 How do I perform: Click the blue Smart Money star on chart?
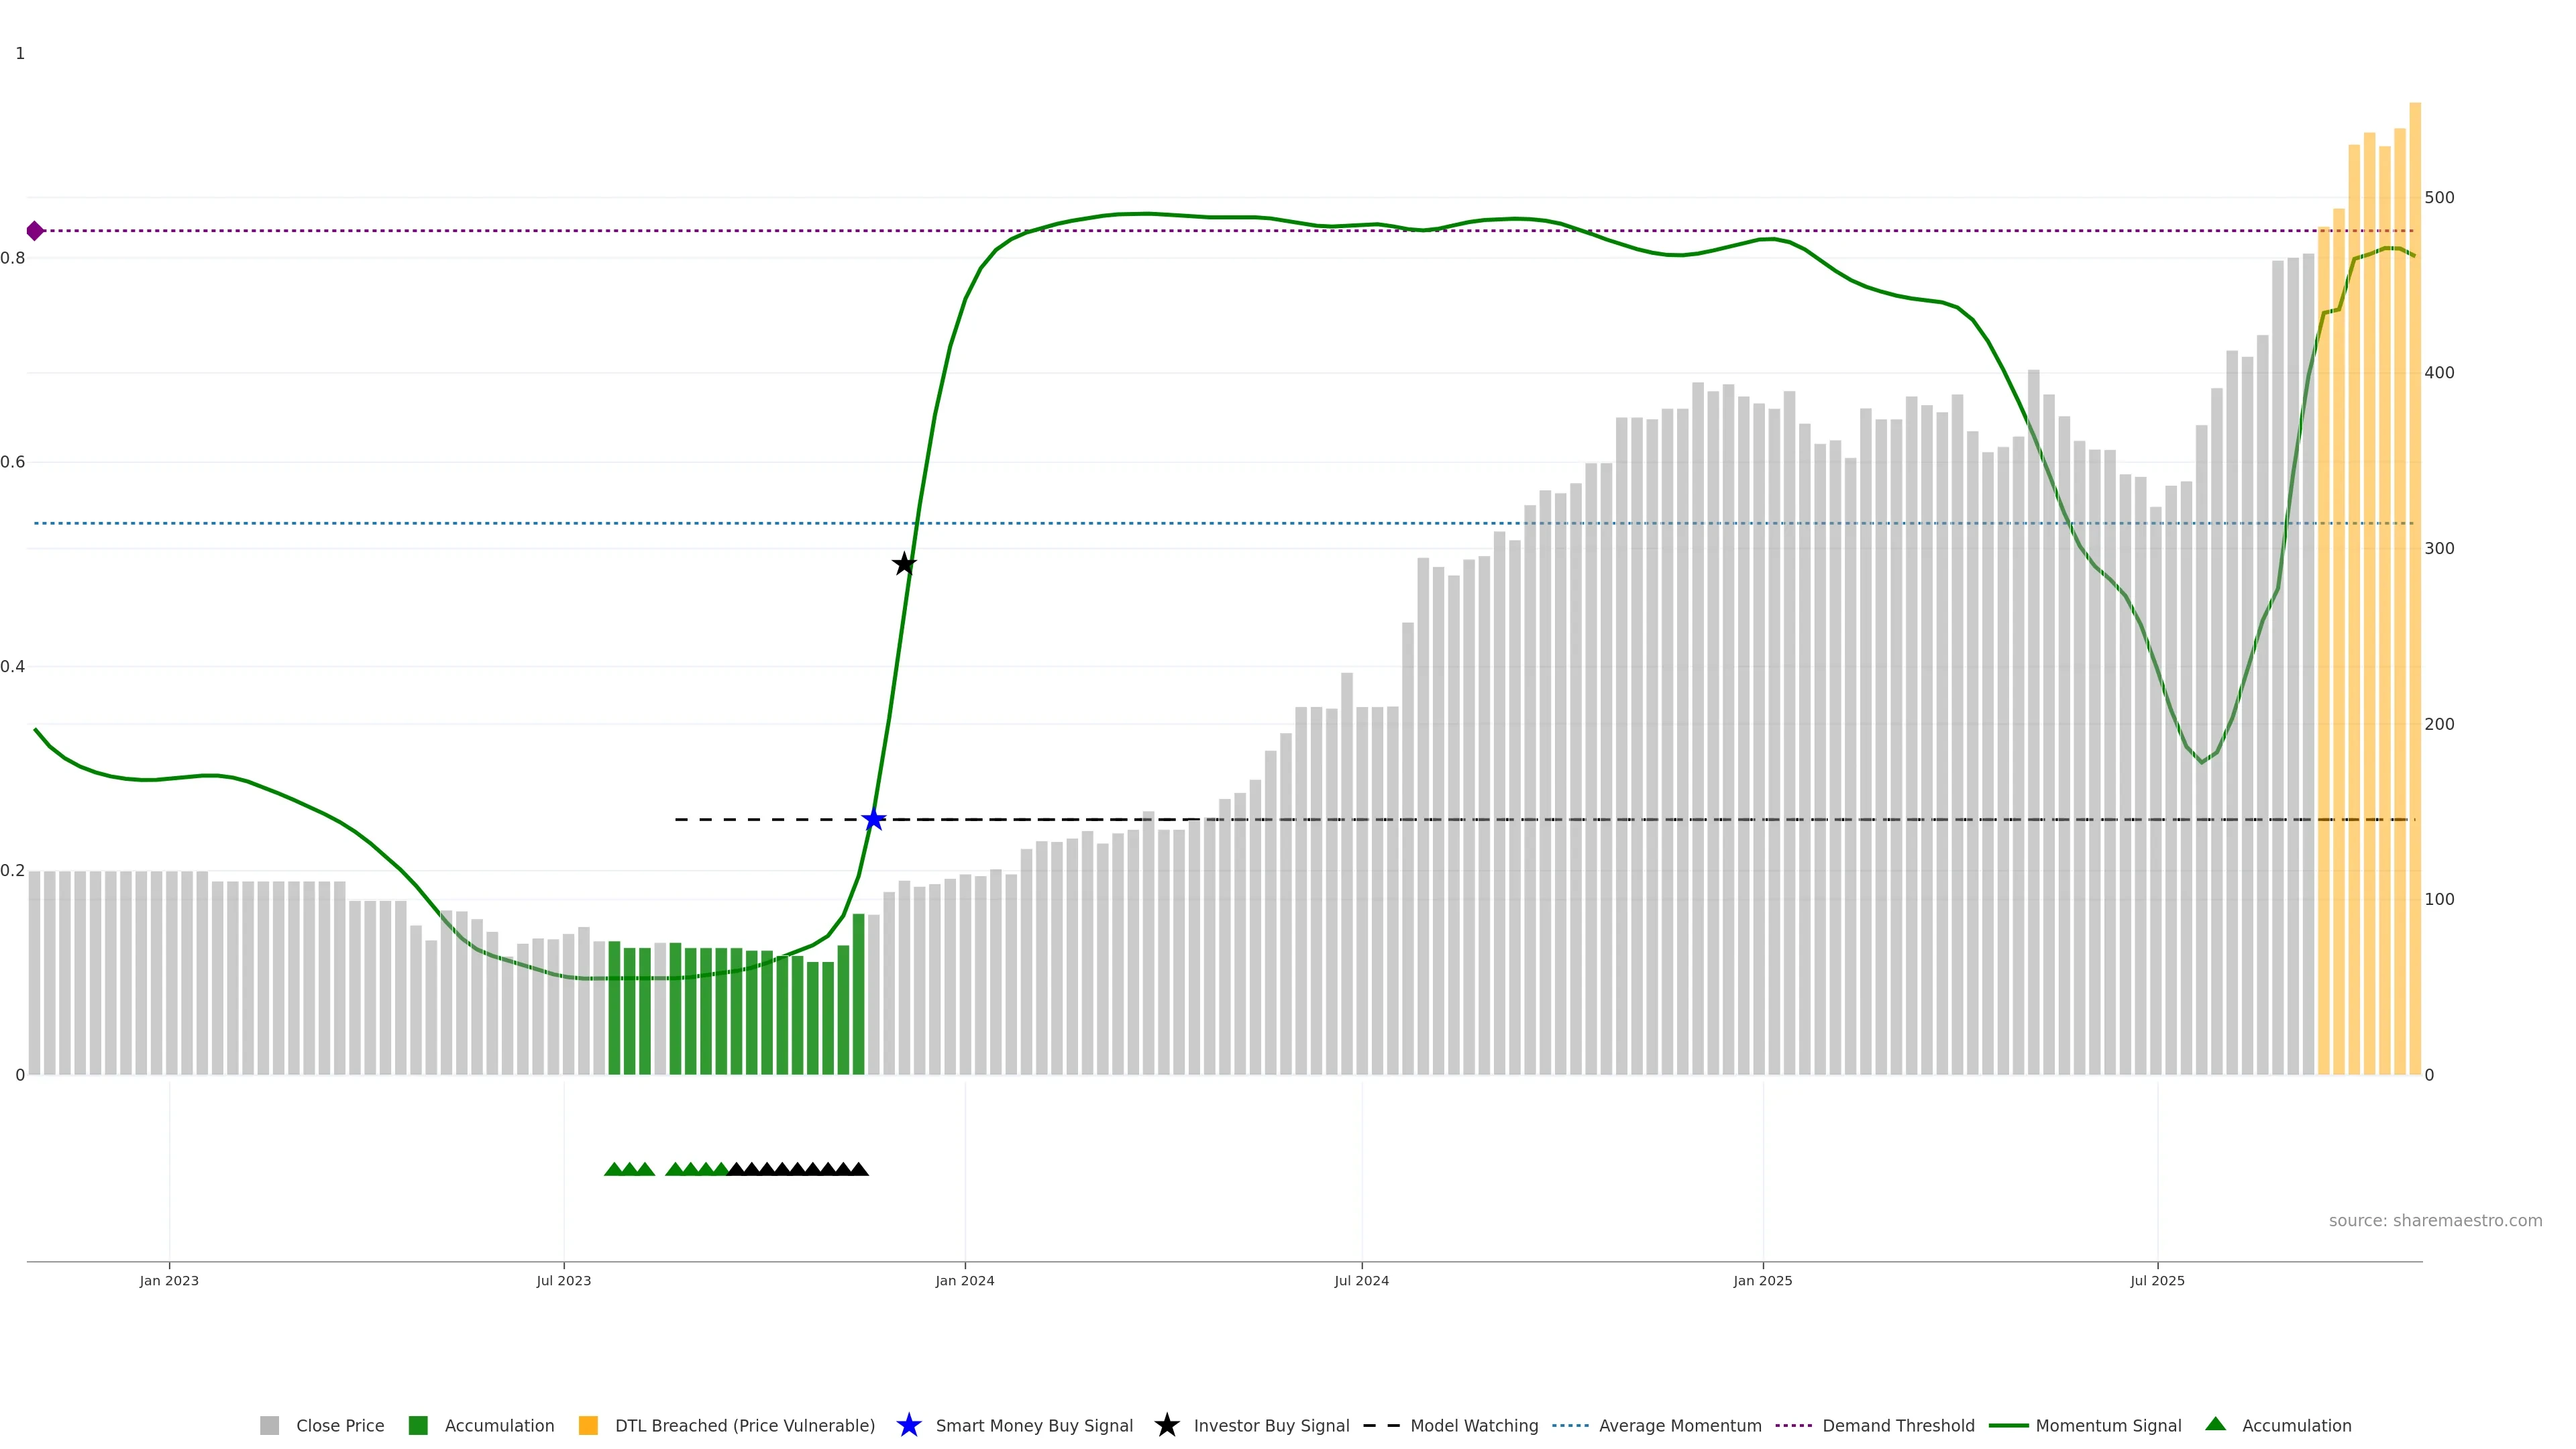click(x=873, y=820)
